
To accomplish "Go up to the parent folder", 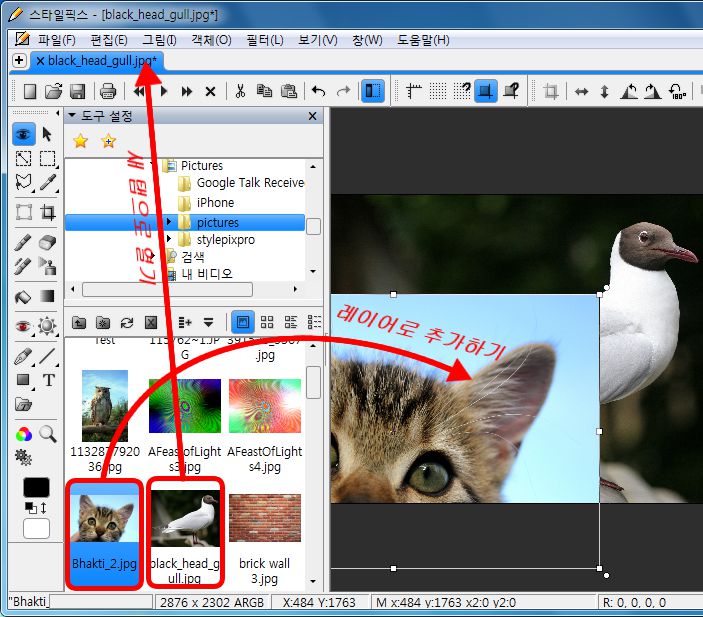I will coord(79,322).
